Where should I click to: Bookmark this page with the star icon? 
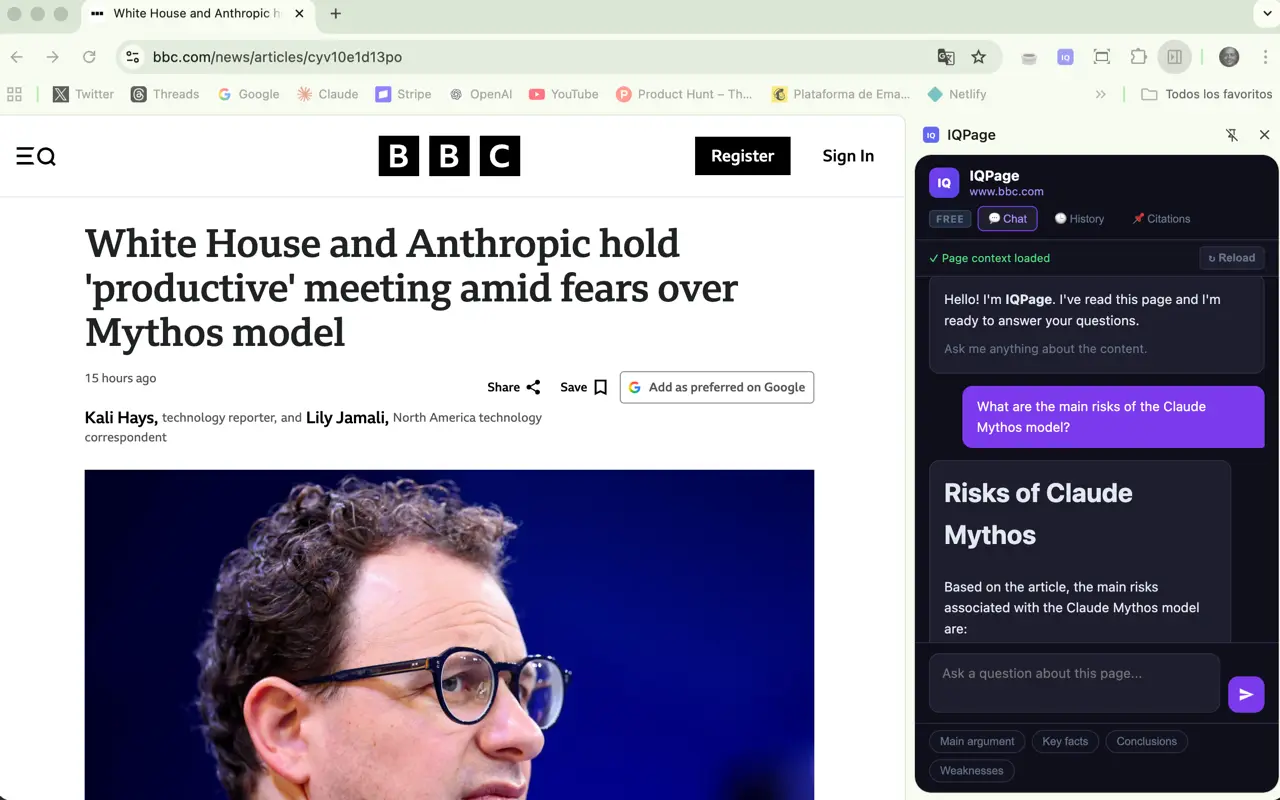click(979, 57)
